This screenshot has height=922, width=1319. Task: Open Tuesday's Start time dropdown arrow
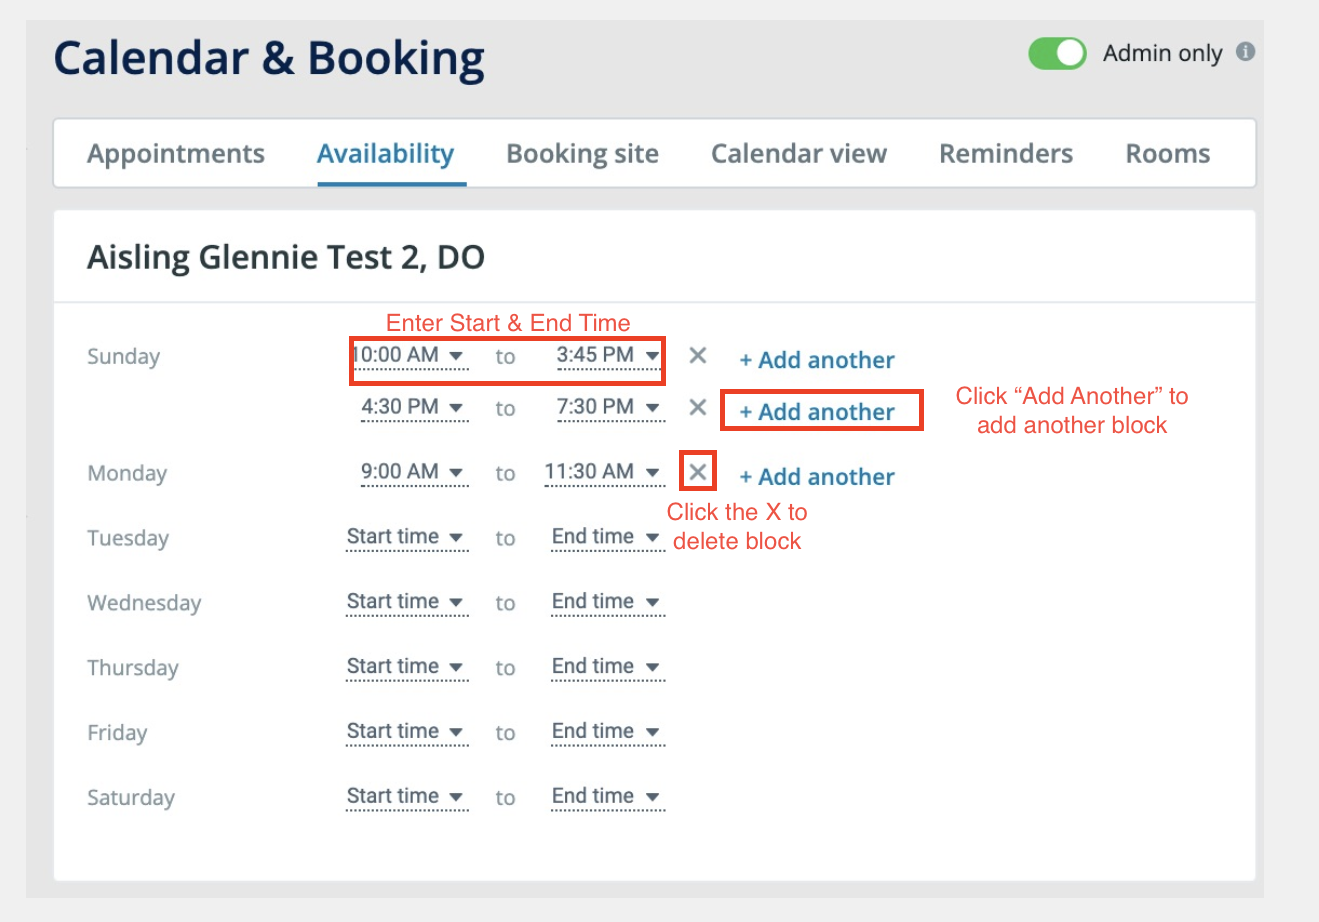pyautogui.click(x=457, y=537)
